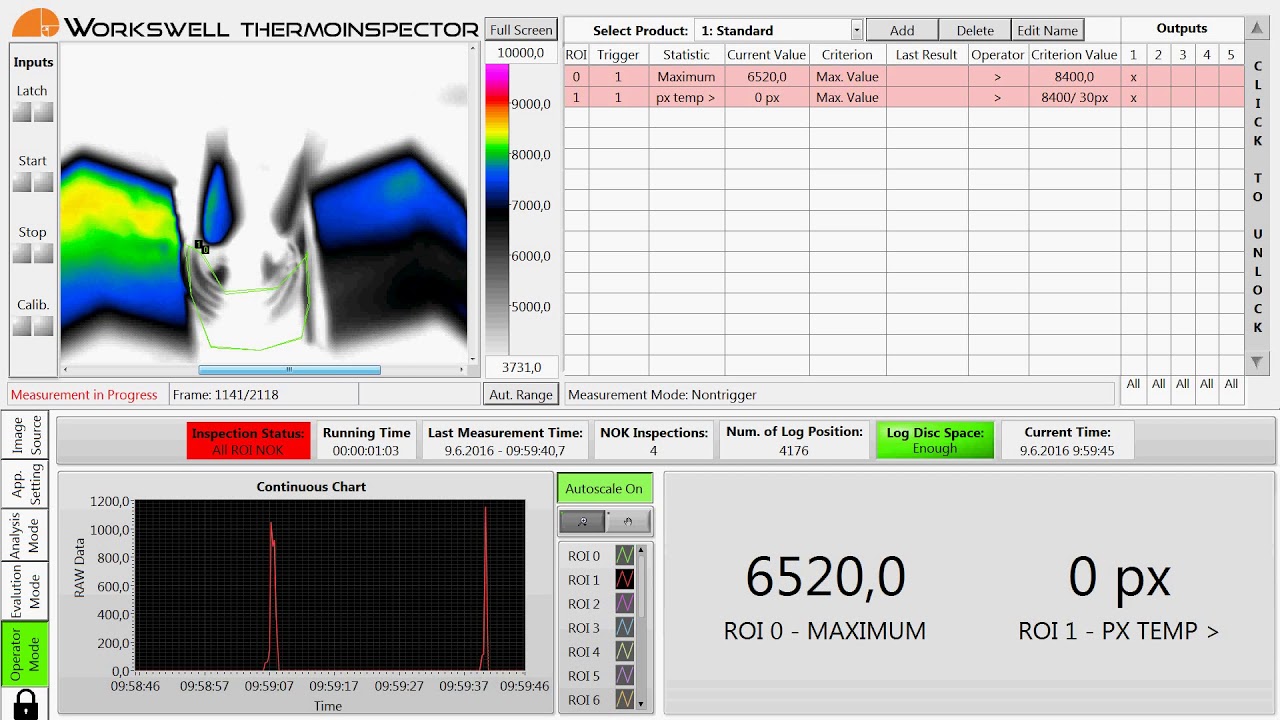The image size is (1280, 720).
Task: Select the zoom magnifier chart tool
Action: [x=582, y=521]
